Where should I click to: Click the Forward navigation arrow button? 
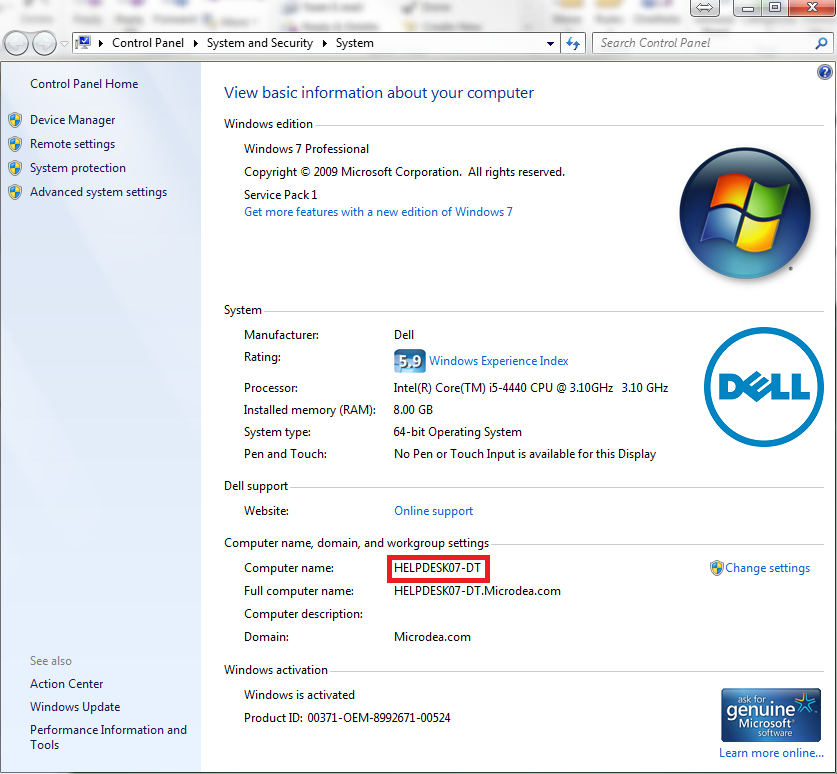(44, 43)
